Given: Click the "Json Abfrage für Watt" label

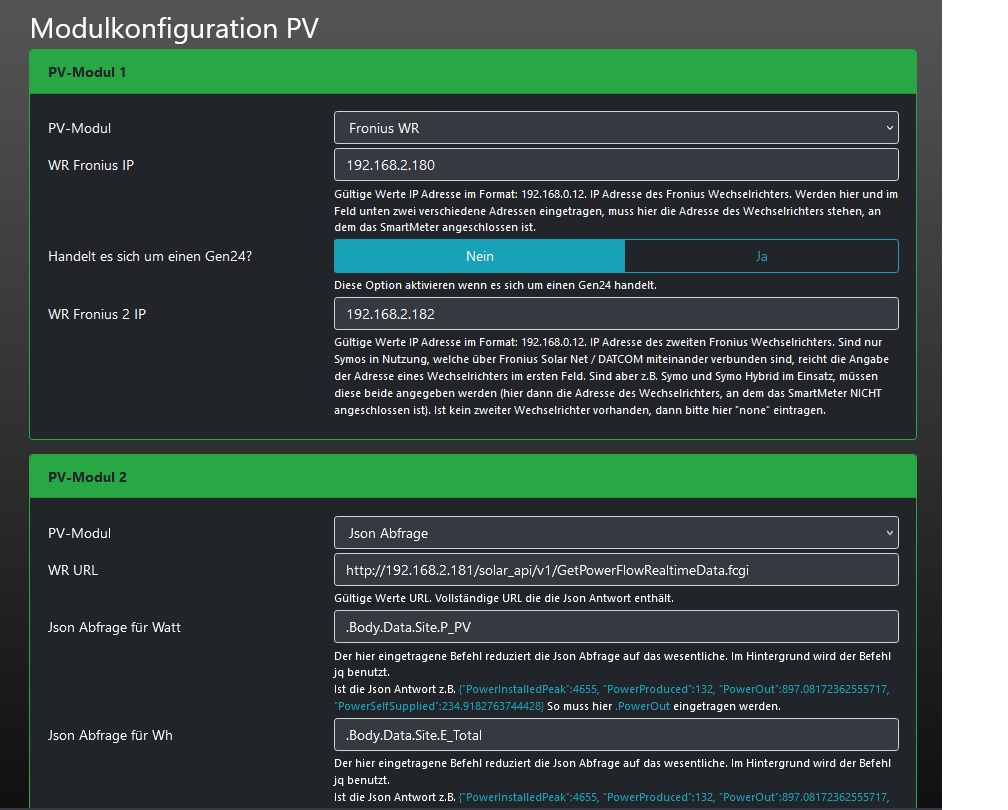Looking at the screenshot, I should 114,627.
